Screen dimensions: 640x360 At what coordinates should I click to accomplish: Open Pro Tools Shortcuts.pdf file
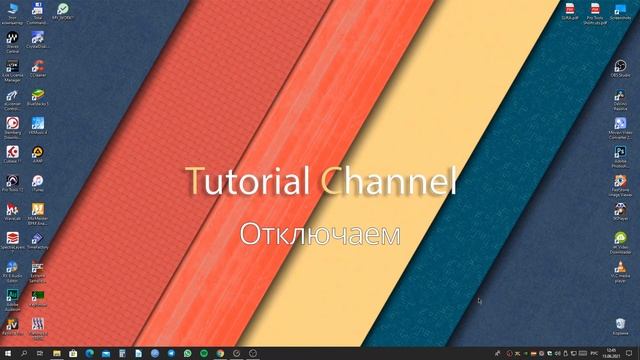pyautogui.click(x=595, y=13)
